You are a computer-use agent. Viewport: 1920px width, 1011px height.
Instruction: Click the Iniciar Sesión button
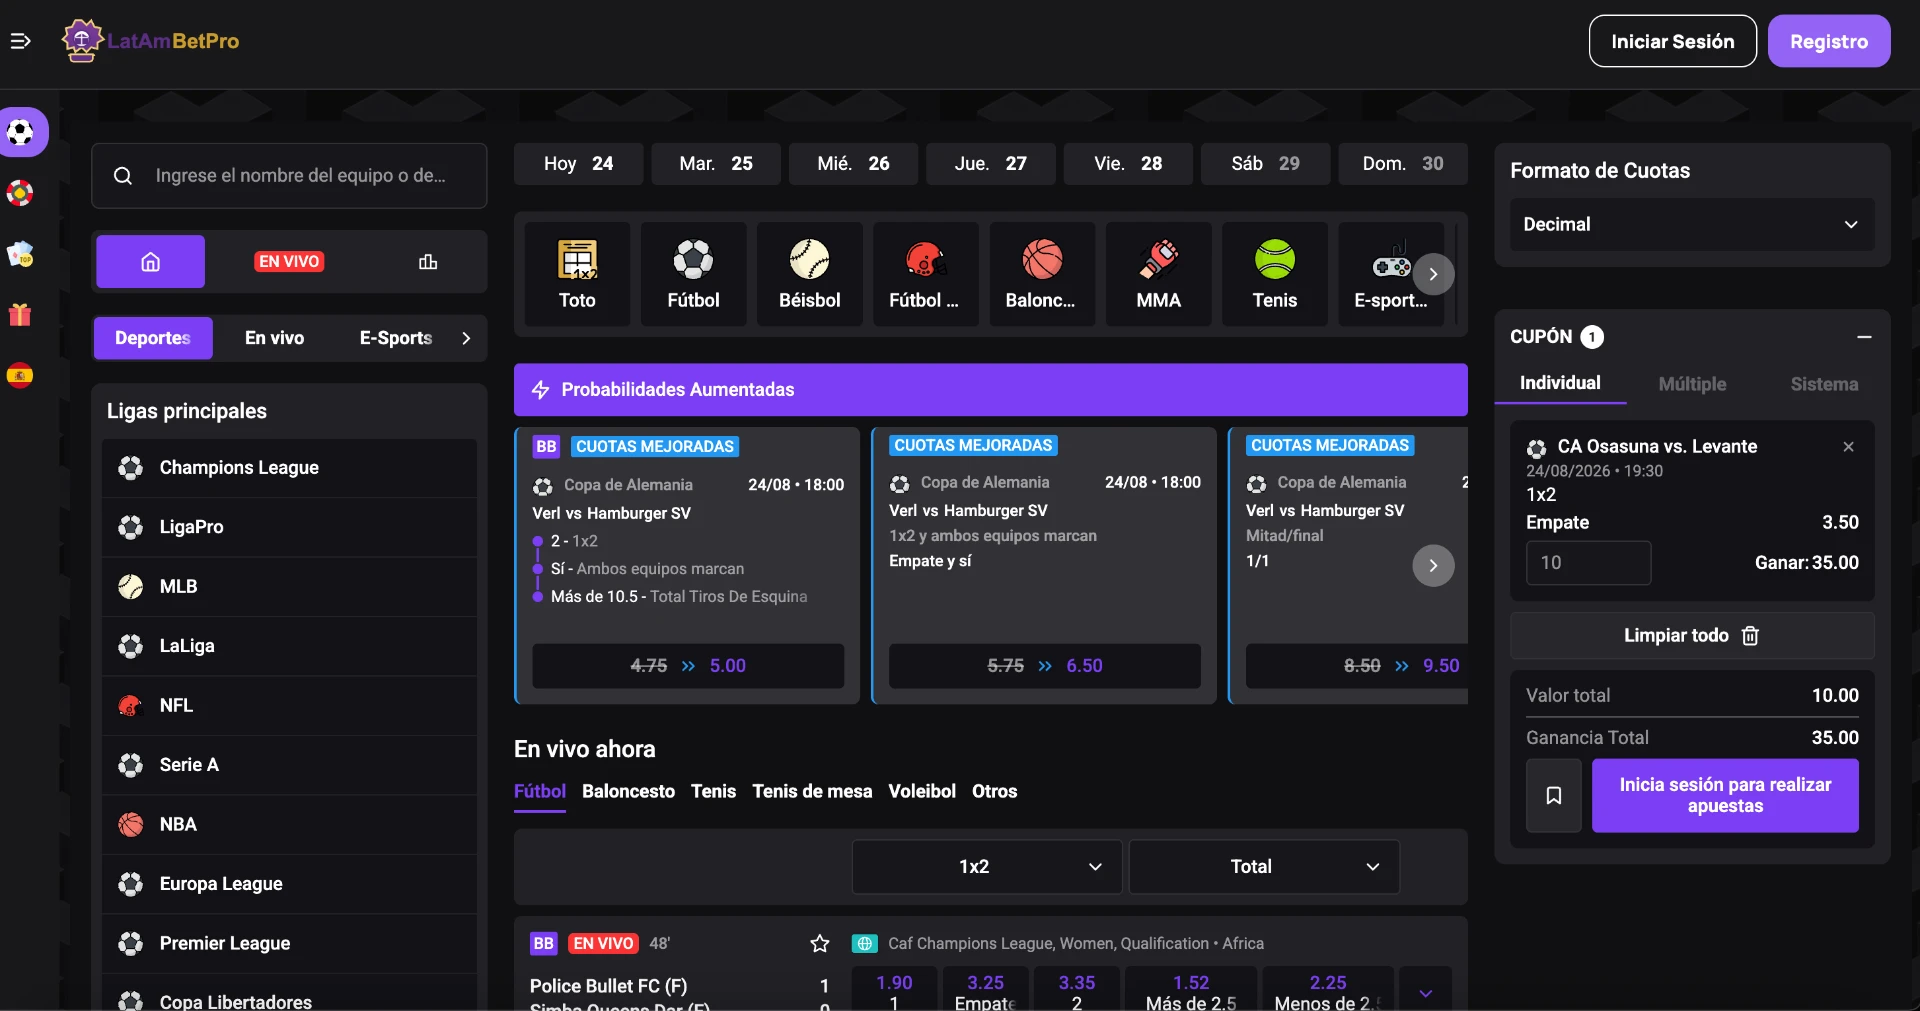(1672, 41)
